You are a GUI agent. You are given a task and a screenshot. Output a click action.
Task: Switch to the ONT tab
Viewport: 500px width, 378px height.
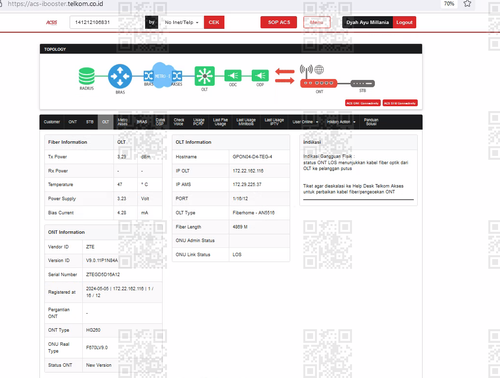tap(73, 122)
